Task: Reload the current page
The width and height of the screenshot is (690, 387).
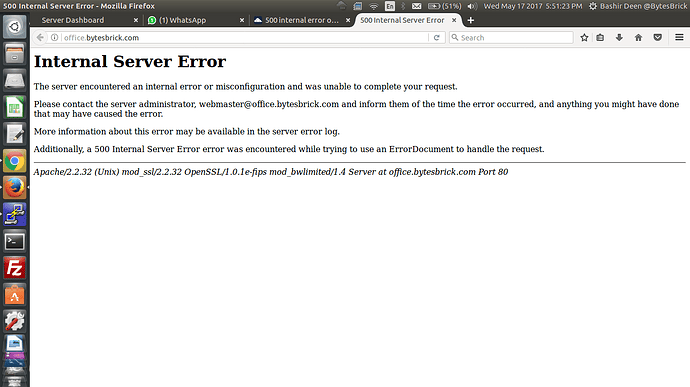Action: tap(437, 38)
